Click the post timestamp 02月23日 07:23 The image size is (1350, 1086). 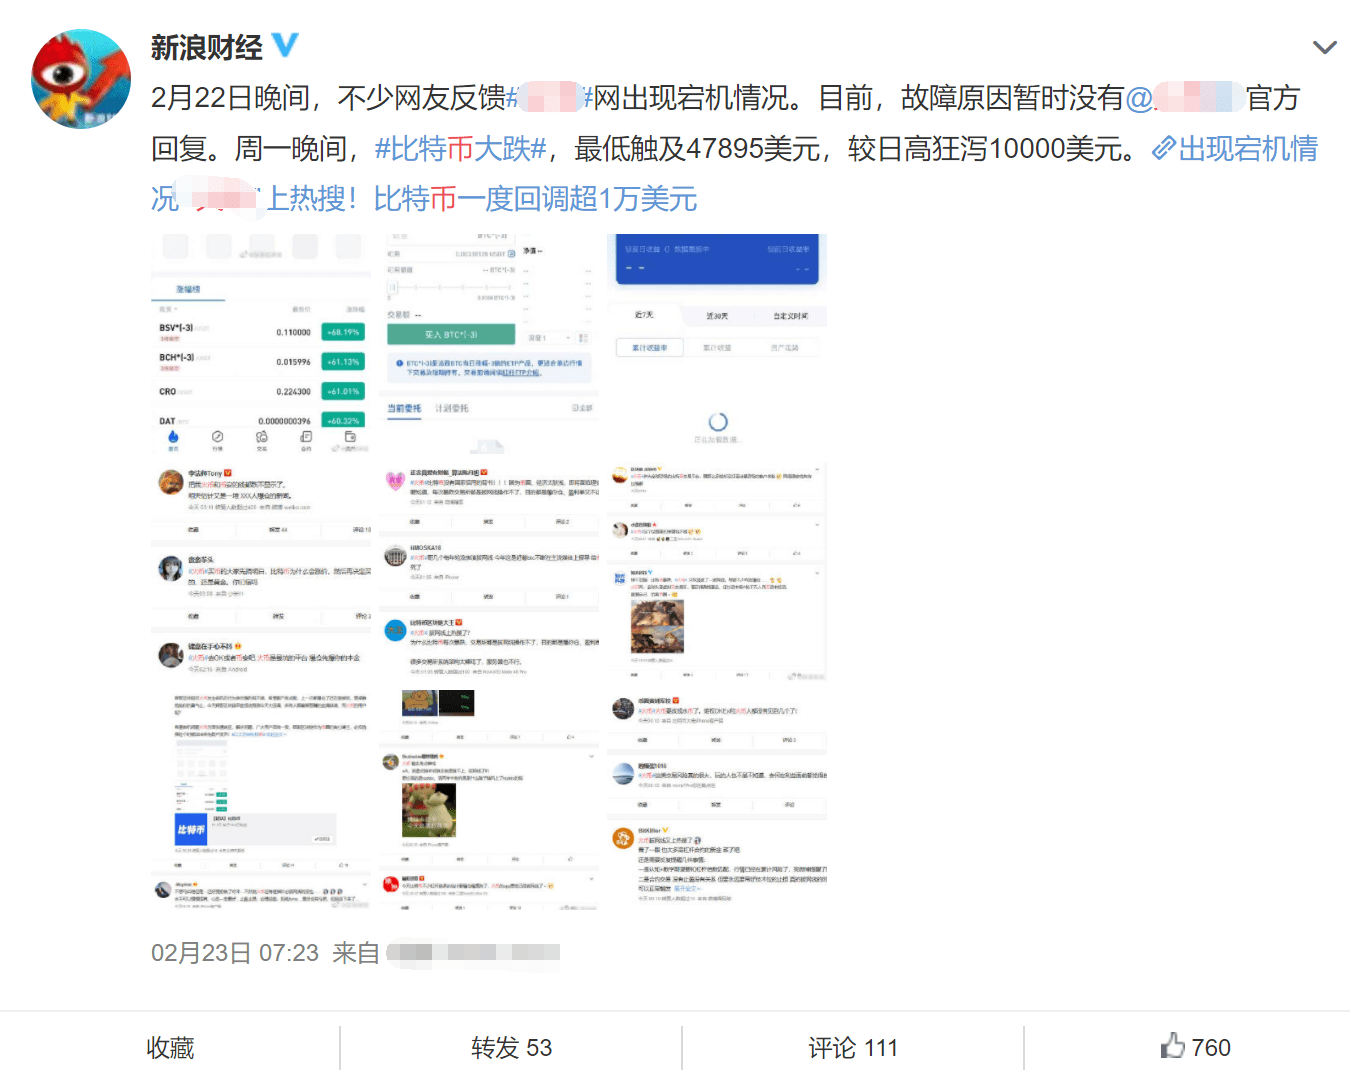tap(235, 953)
